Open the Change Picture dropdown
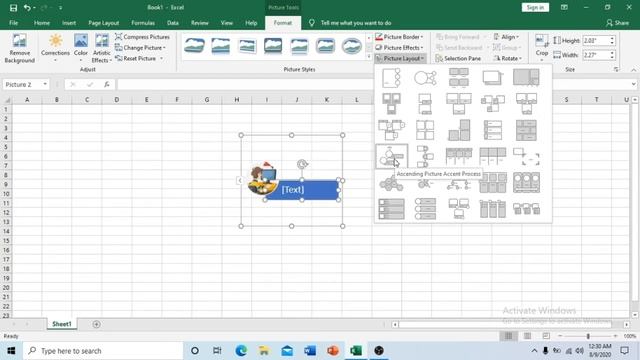Screen dimensions: 640x360 pyautogui.click(x=140, y=48)
